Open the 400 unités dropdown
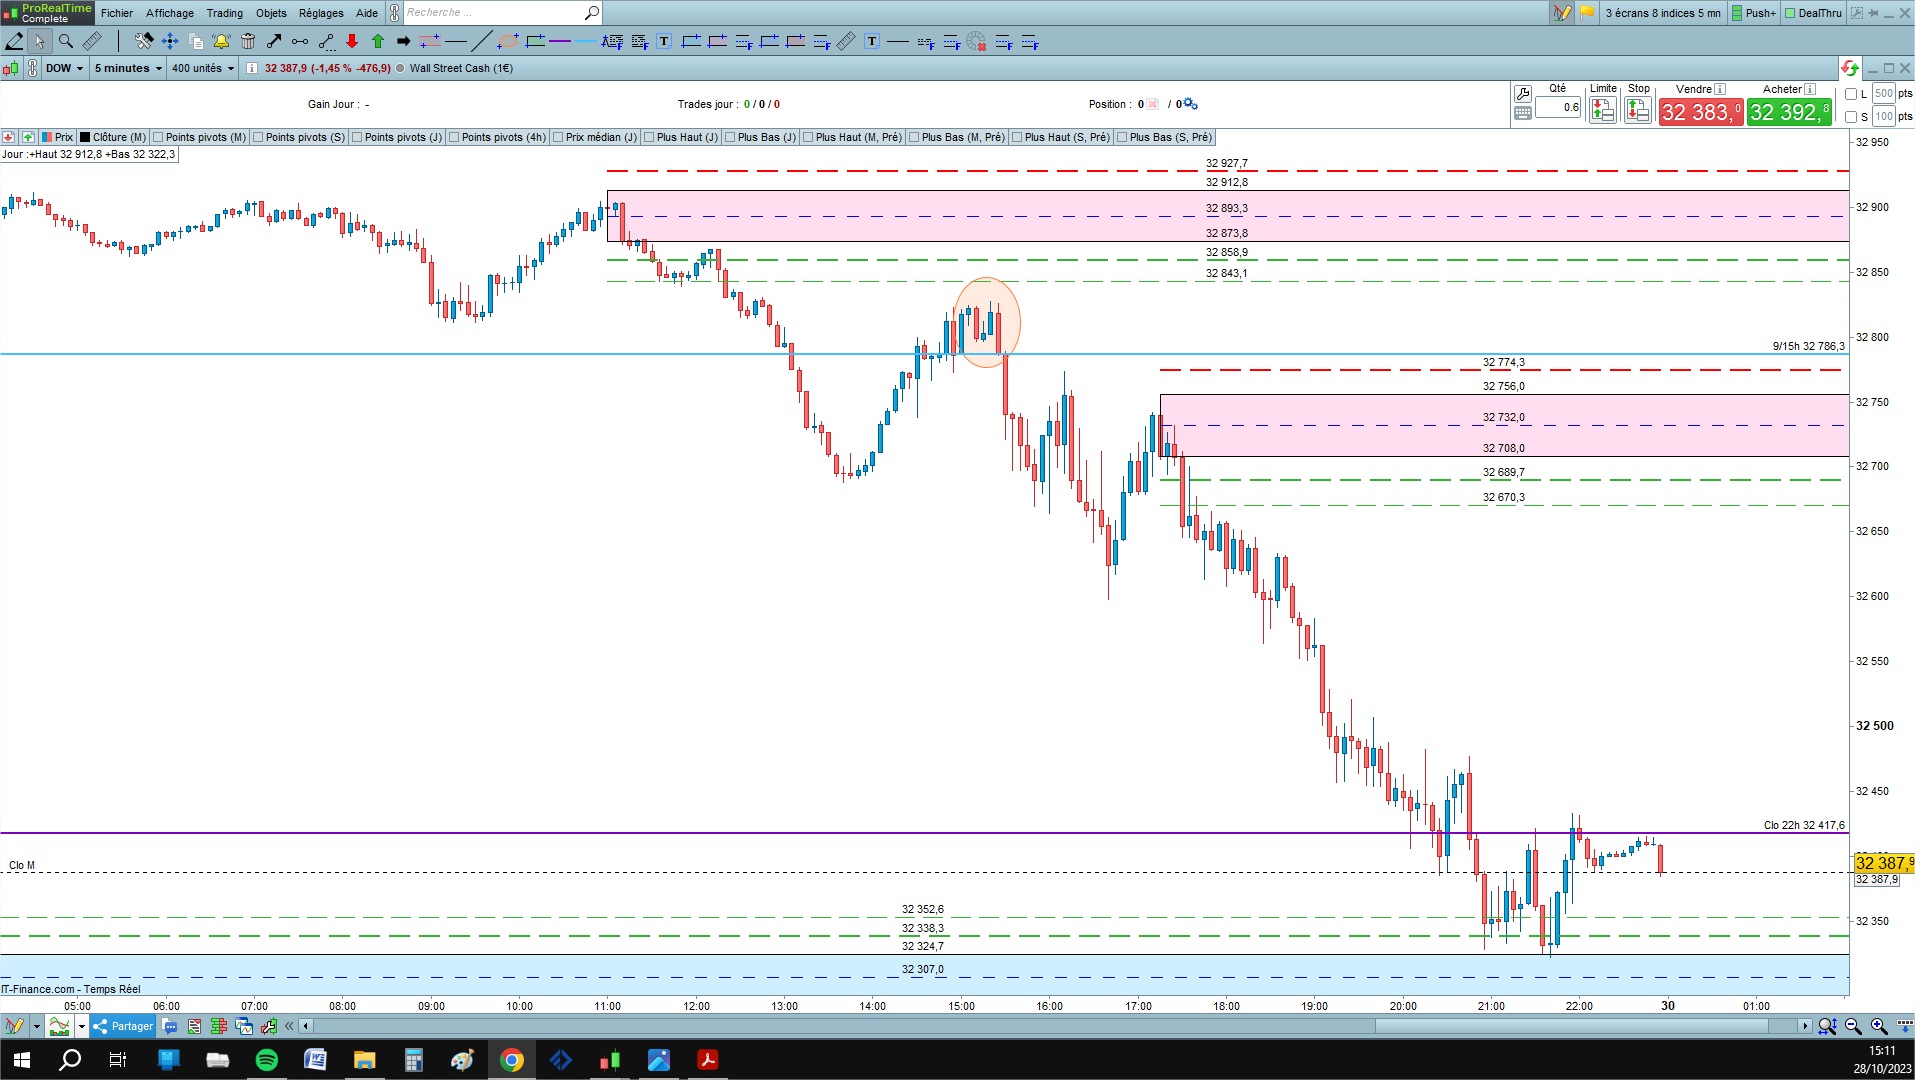This screenshot has width=1915, height=1080. (203, 68)
